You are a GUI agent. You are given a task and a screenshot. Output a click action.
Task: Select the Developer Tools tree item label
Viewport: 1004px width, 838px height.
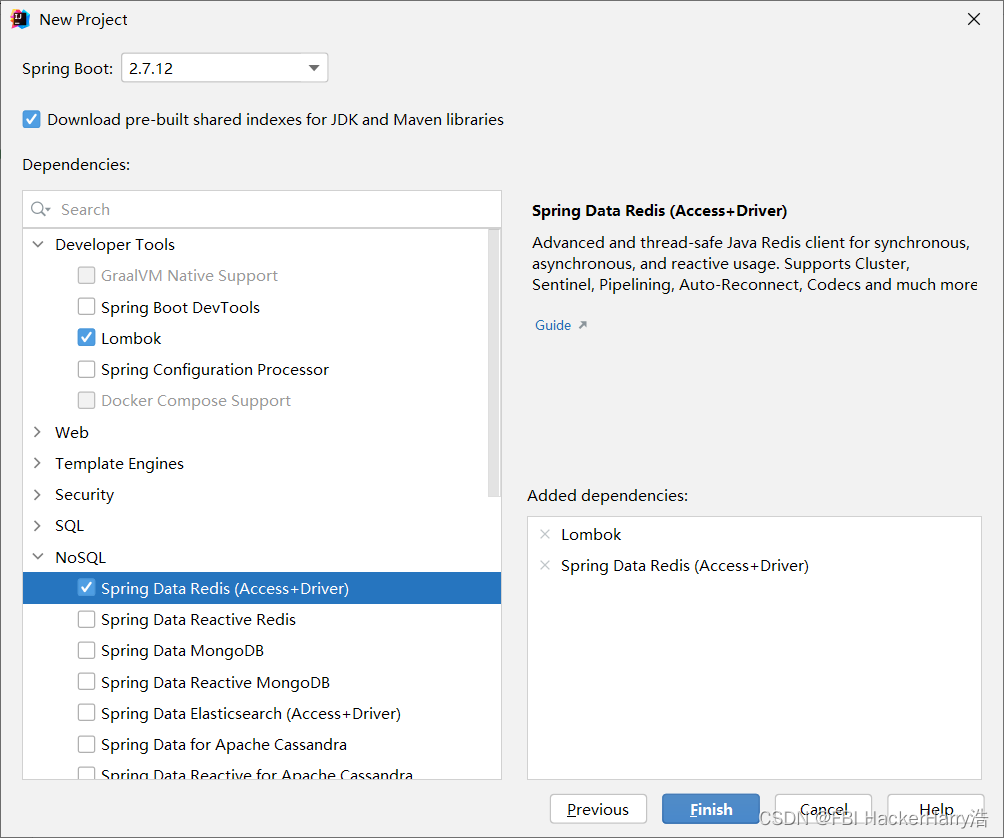(115, 244)
